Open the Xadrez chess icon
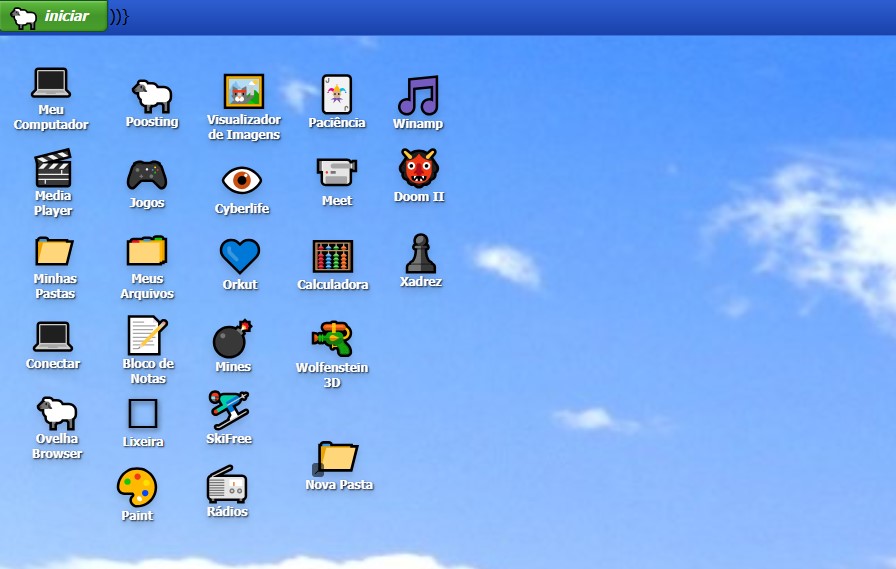Viewport: 896px width, 569px height. pyautogui.click(x=421, y=254)
